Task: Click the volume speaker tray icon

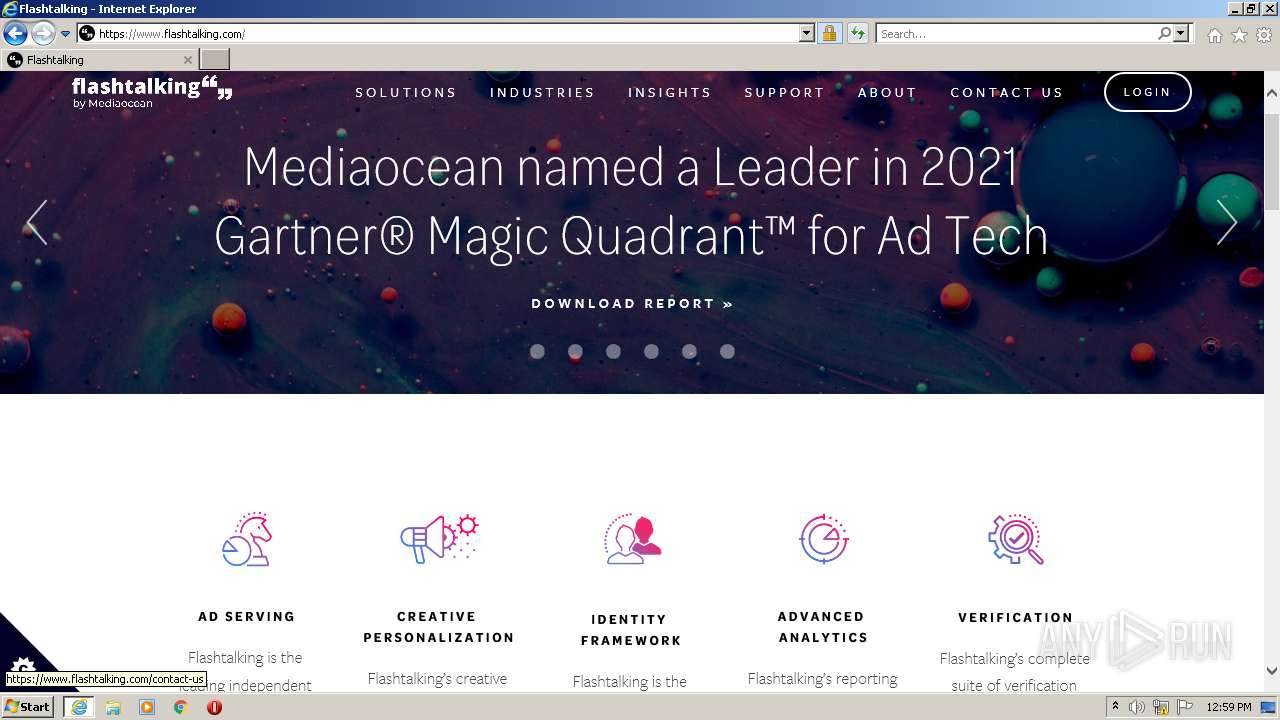Action: pos(1137,707)
